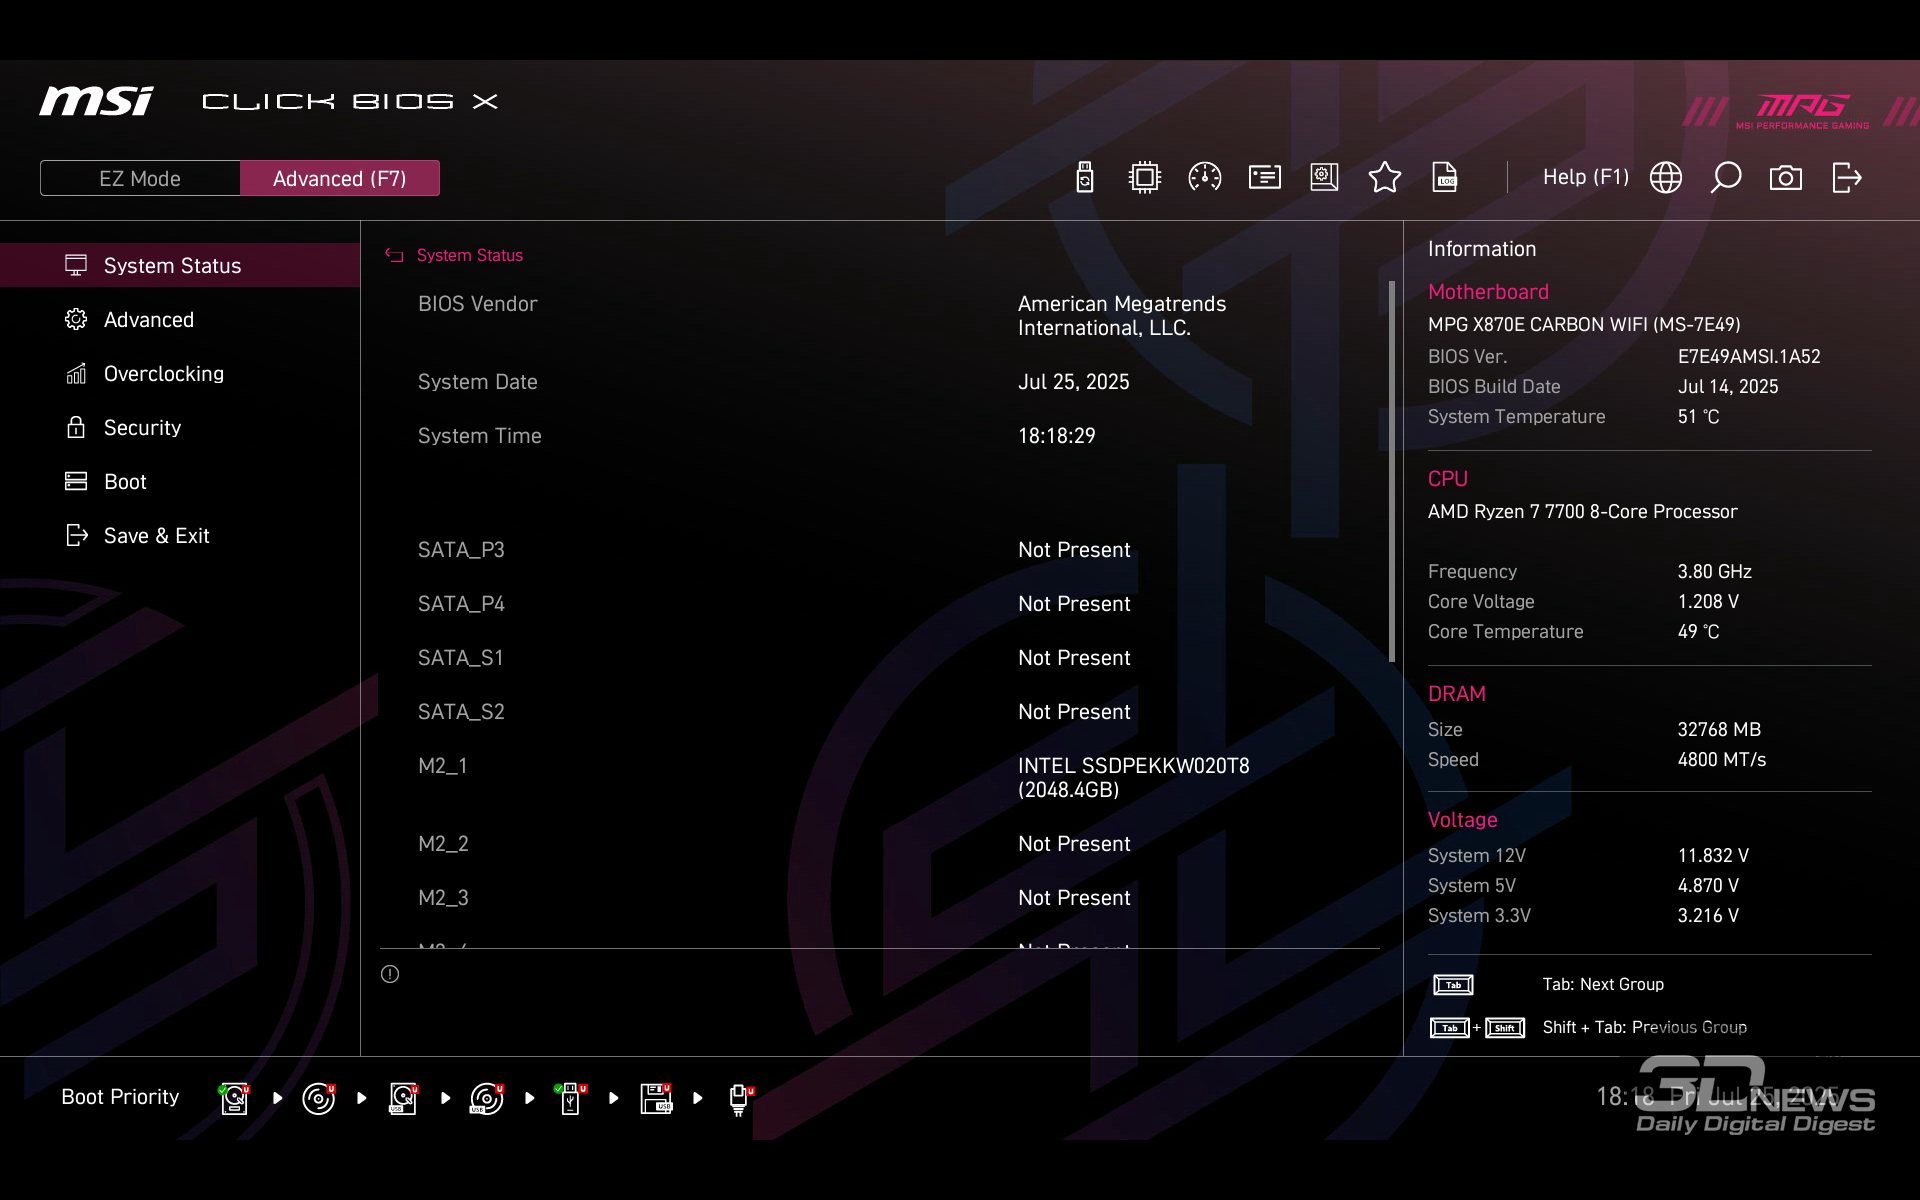The image size is (1920, 1200).
Task: Select hard disk boot priority icon
Action: tap(235, 1098)
